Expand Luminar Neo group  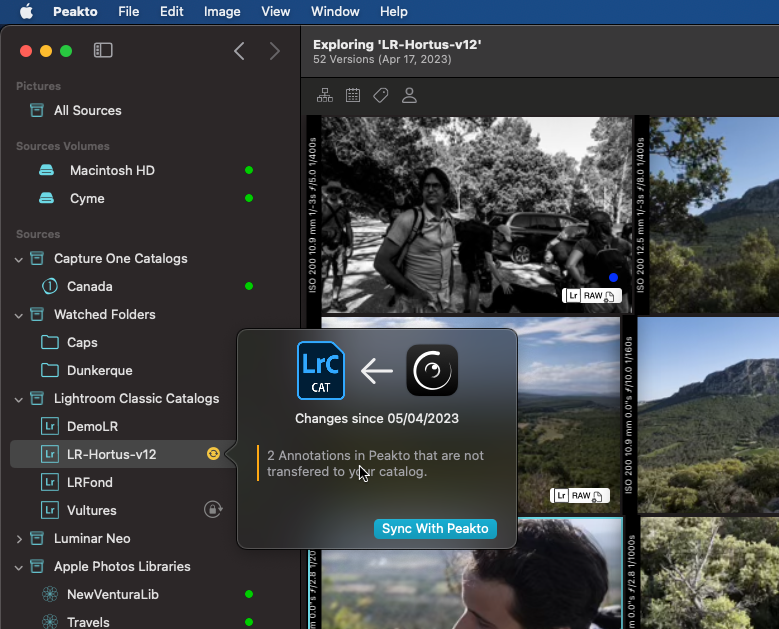tap(19, 539)
